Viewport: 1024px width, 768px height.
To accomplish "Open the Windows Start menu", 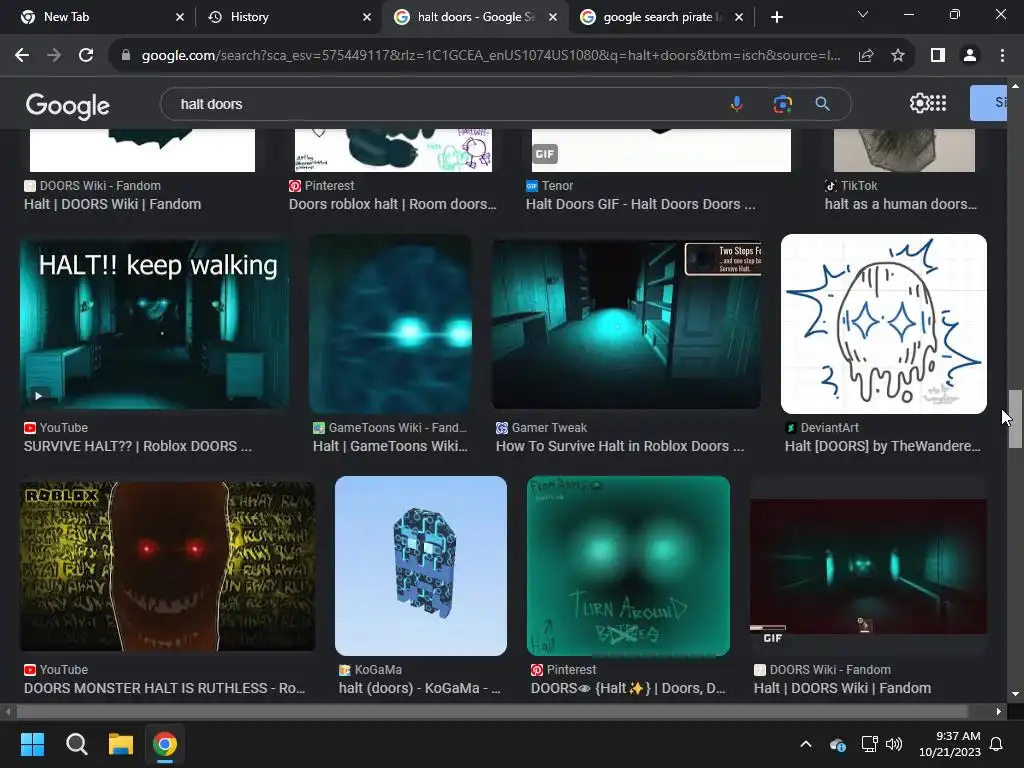I will (x=32, y=744).
